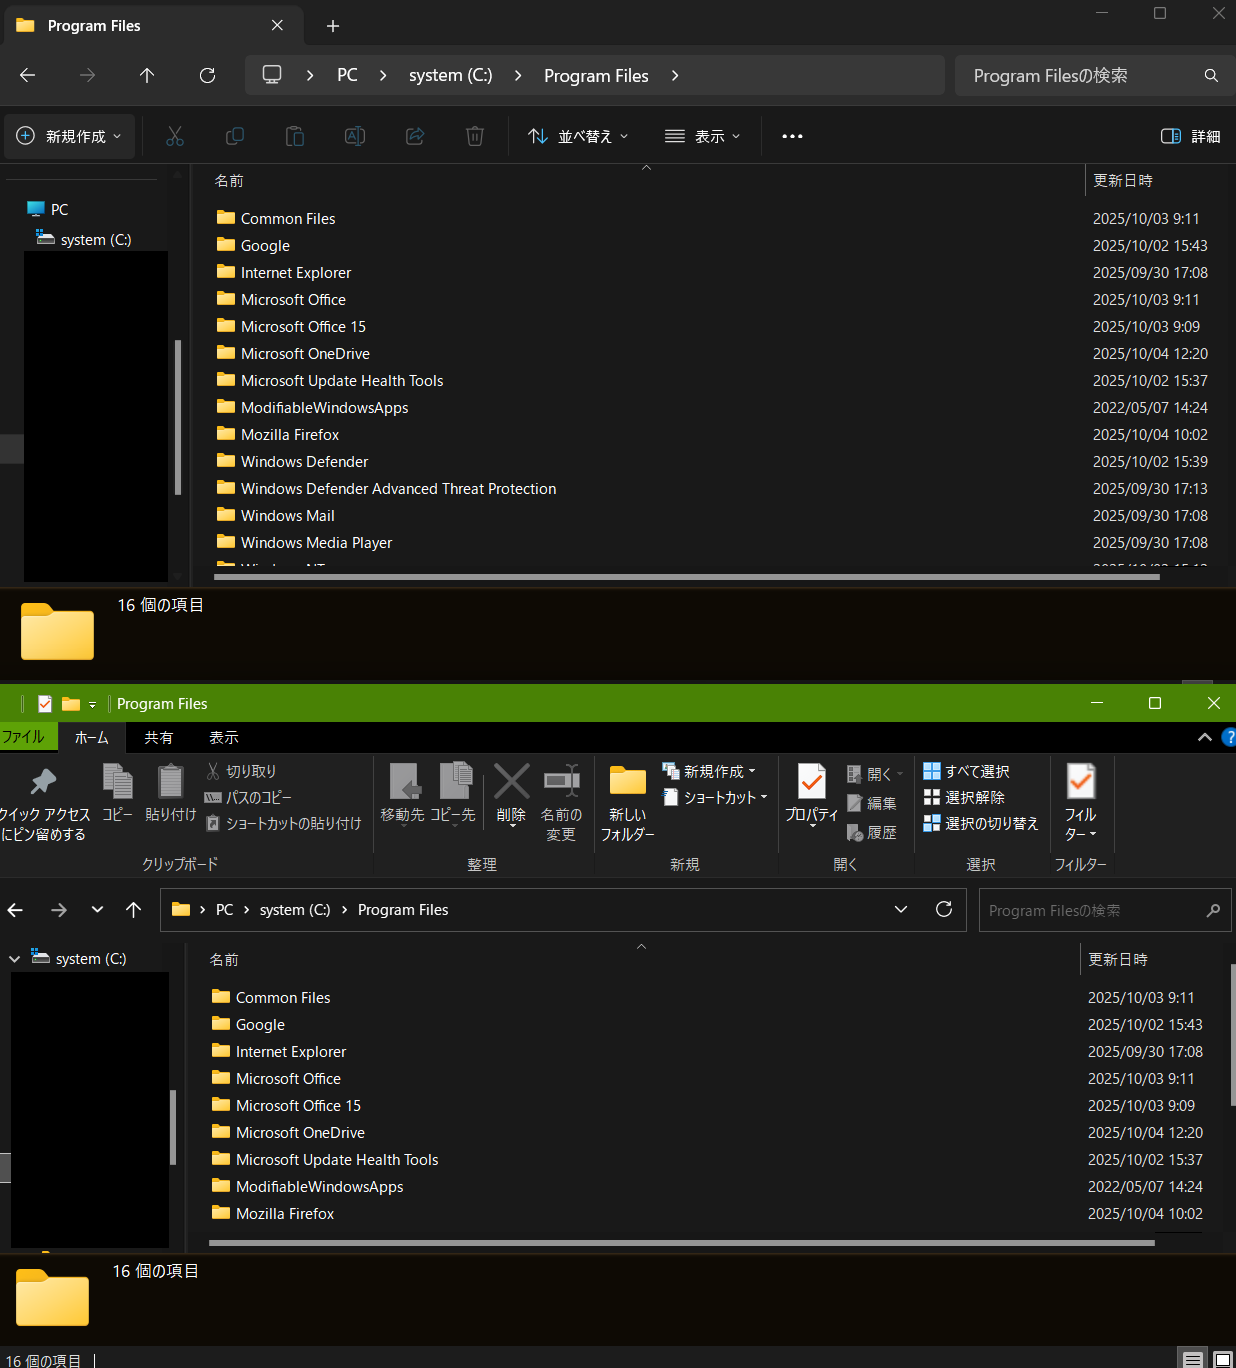The height and width of the screenshot is (1368, 1236).
Task: Toggle the 詳細 details pane button
Action: 1190,136
